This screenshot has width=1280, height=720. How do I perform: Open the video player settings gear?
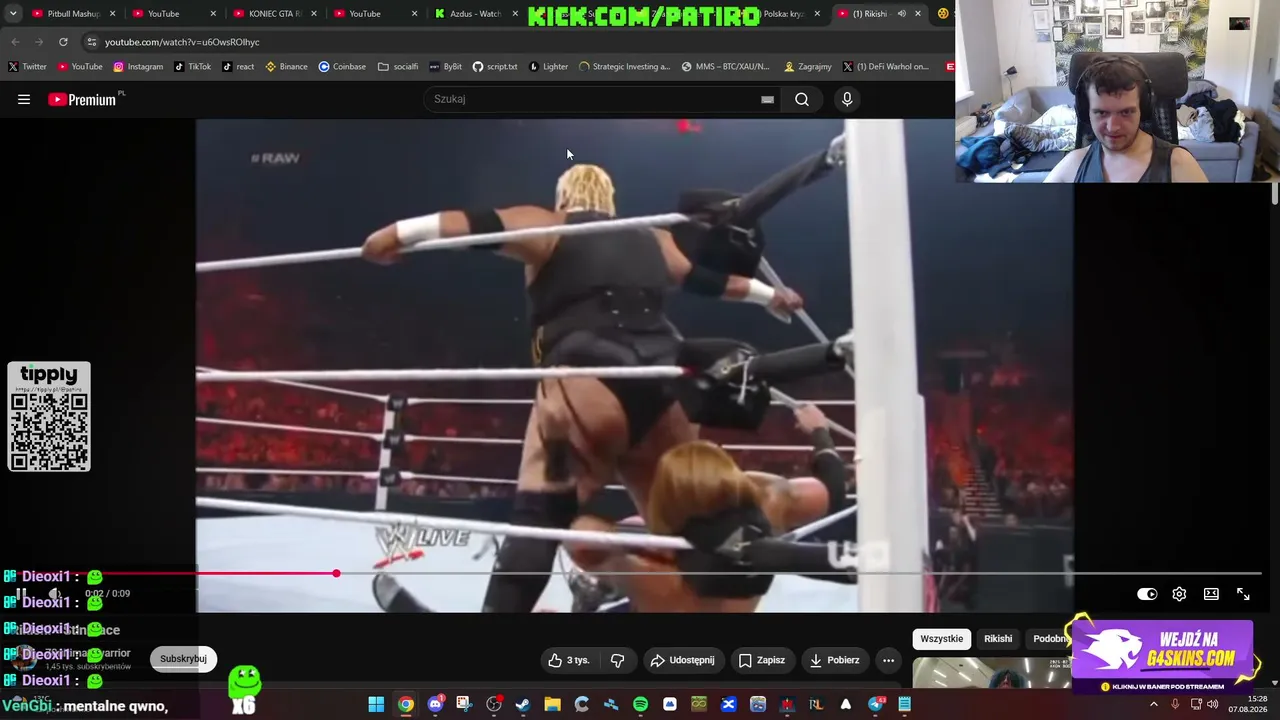(x=1179, y=594)
